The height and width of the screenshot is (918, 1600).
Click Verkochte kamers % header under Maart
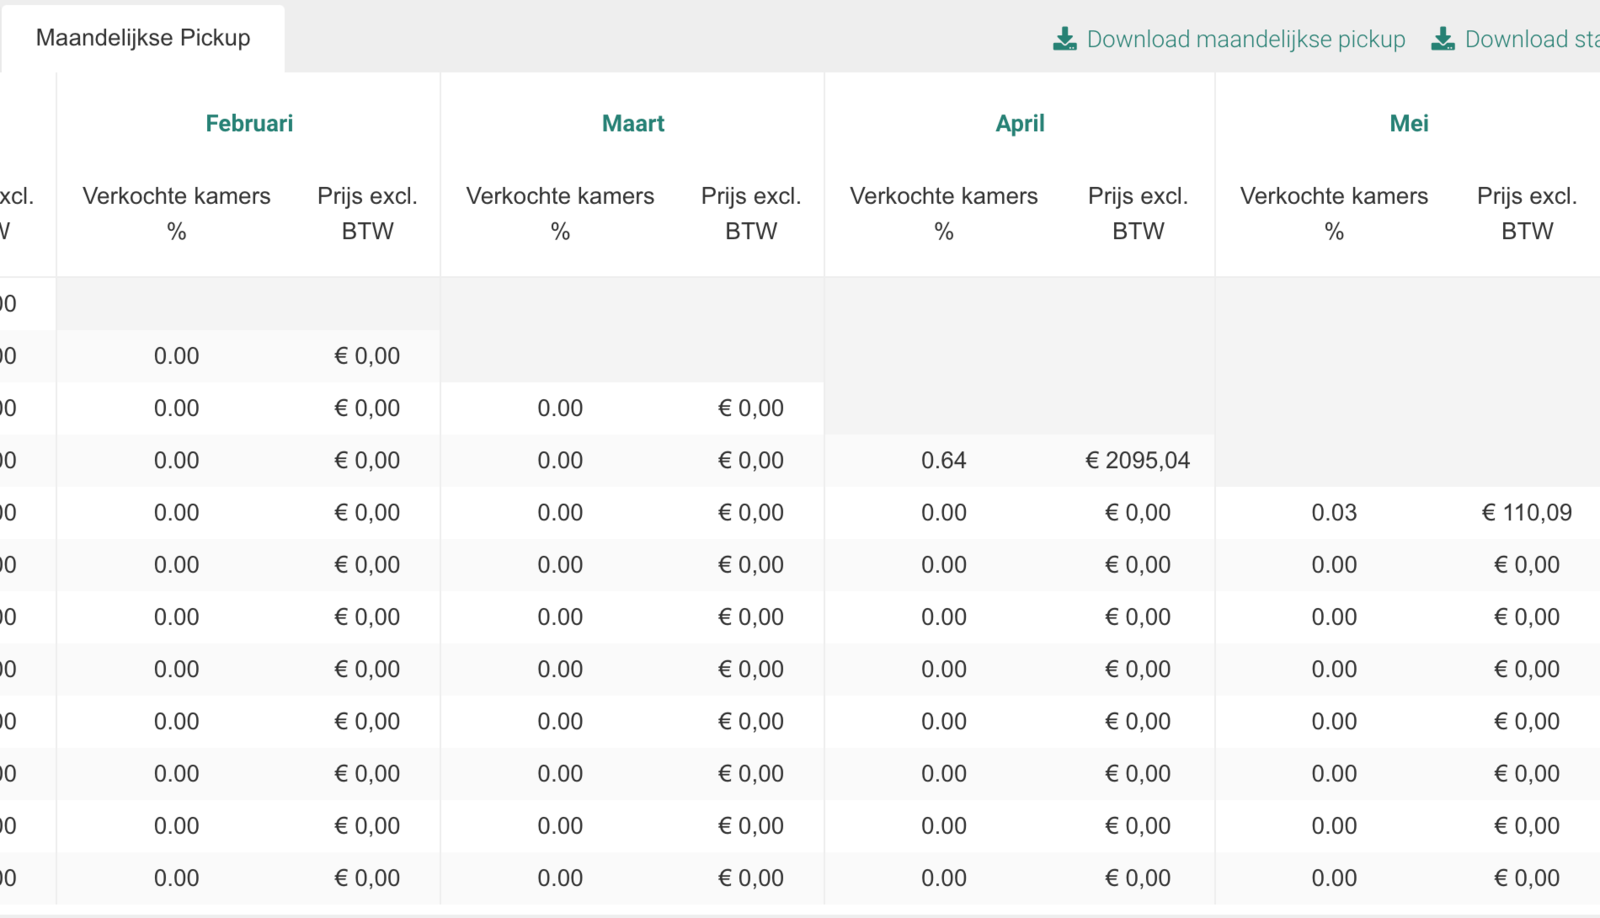pyautogui.click(x=560, y=213)
